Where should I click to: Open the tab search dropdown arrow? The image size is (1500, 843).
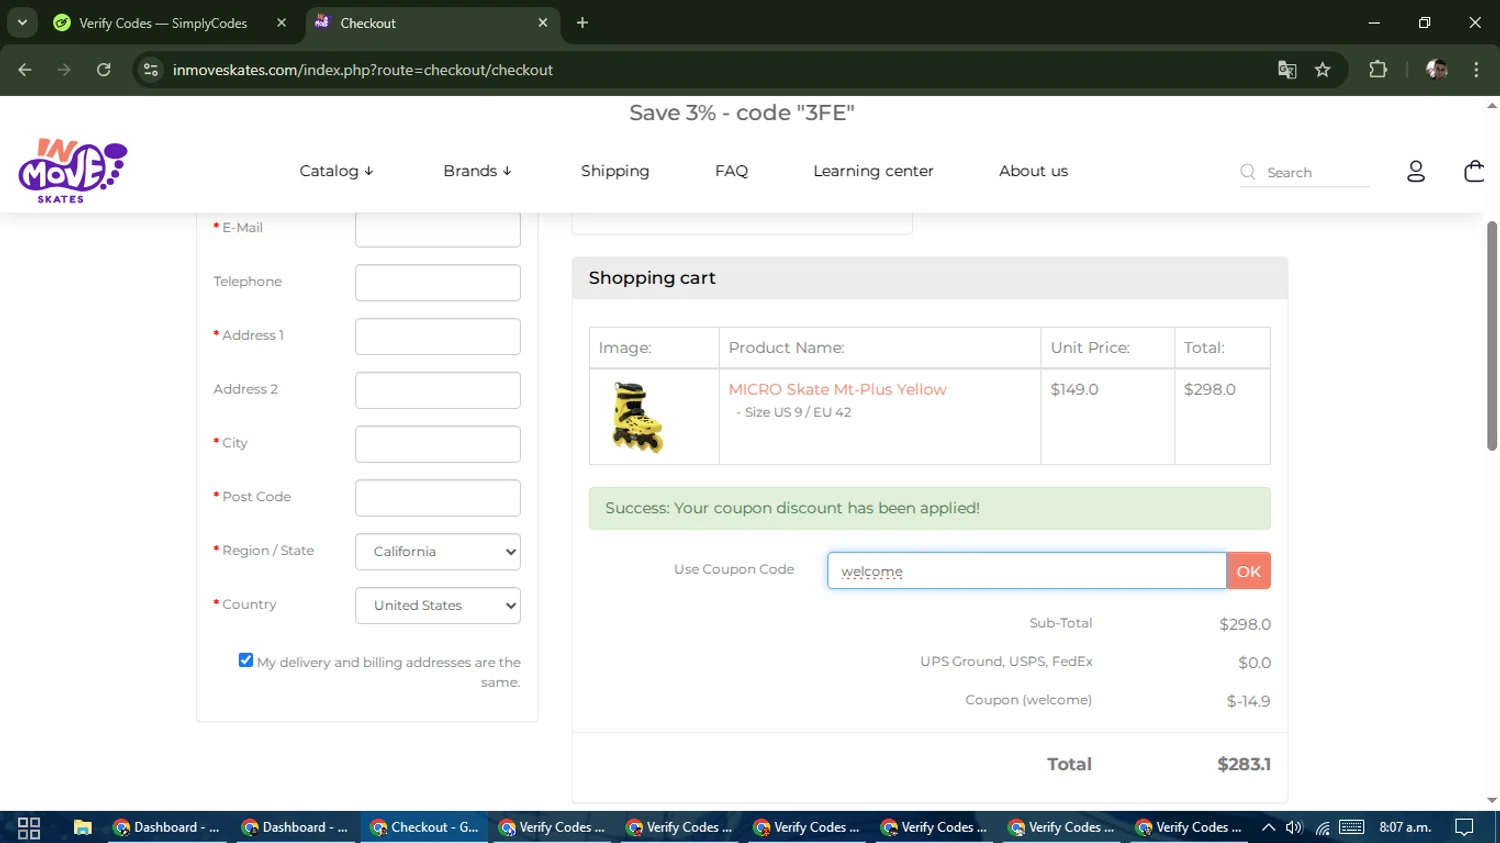pos(22,22)
